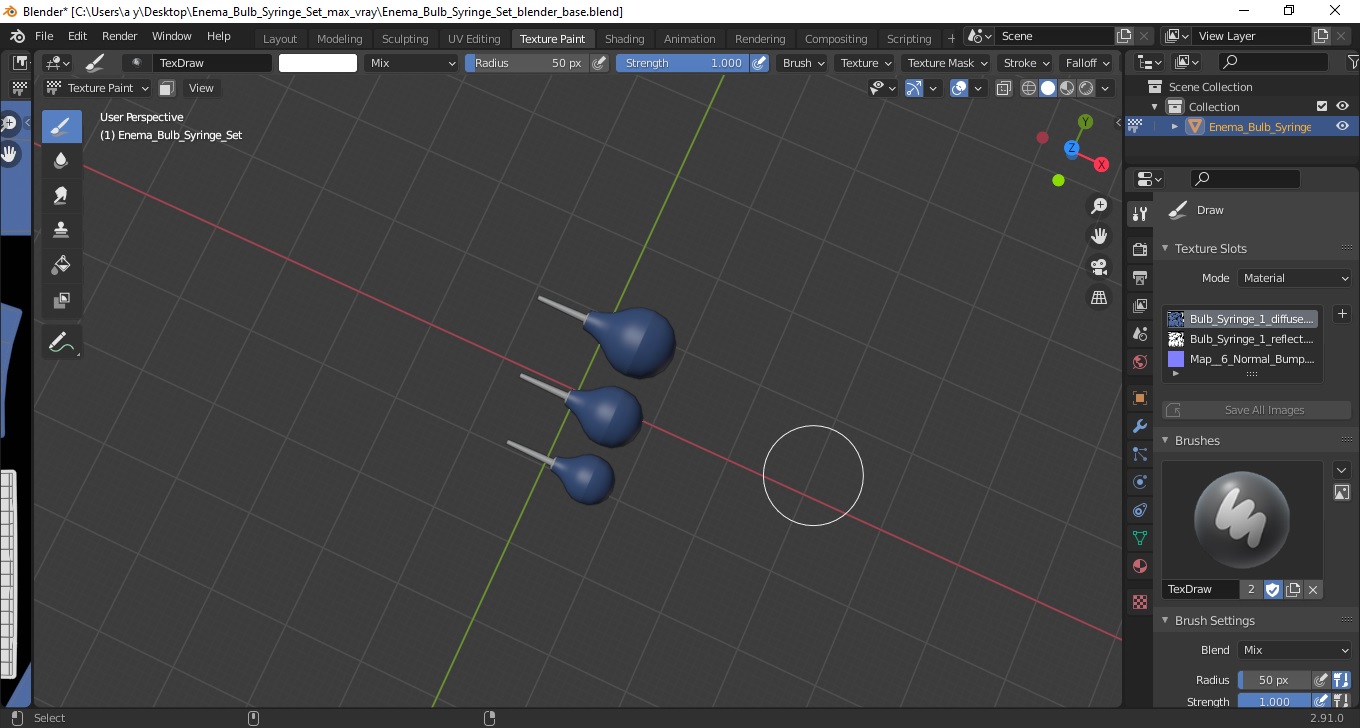Toggle paint mask face selection

(x=167, y=88)
